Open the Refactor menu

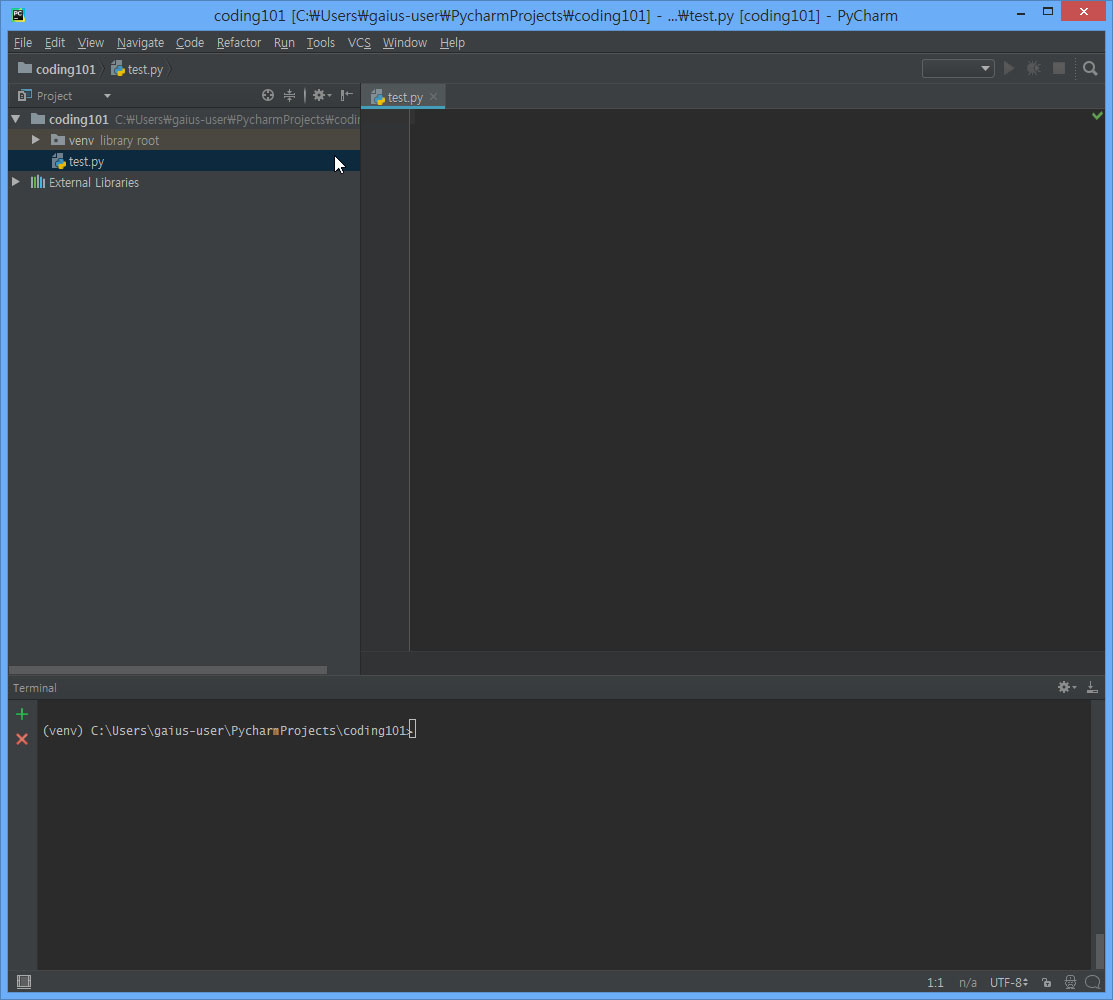pos(238,43)
